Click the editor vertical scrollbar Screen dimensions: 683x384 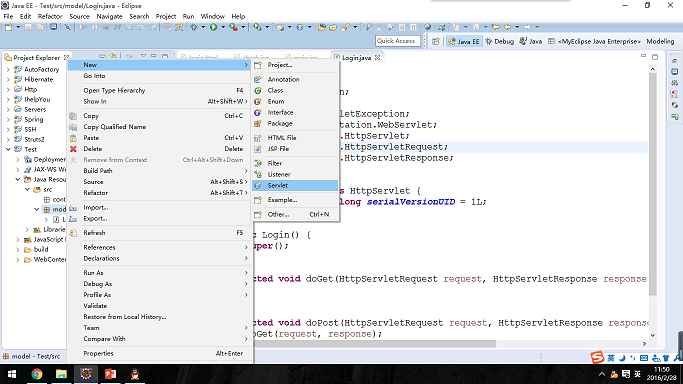[653, 183]
